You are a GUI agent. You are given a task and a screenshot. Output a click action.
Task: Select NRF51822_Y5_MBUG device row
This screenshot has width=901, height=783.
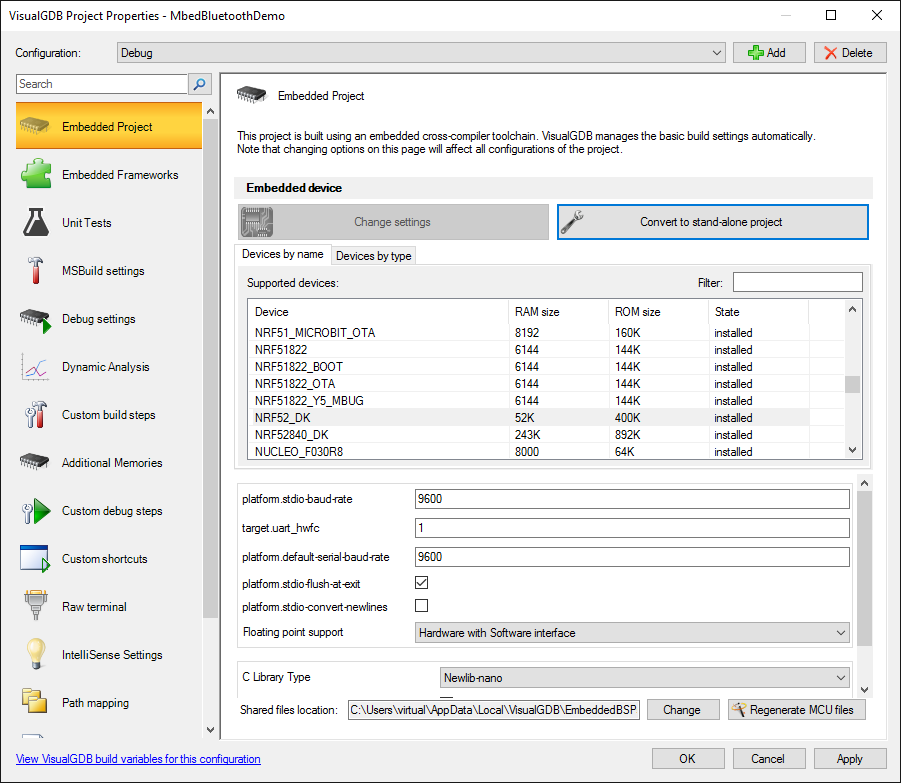coord(529,400)
